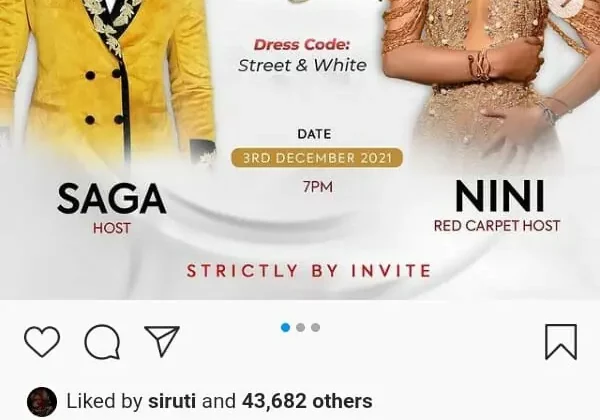
Task: Tap the Dress Code heading on the flyer
Action: click(302, 45)
